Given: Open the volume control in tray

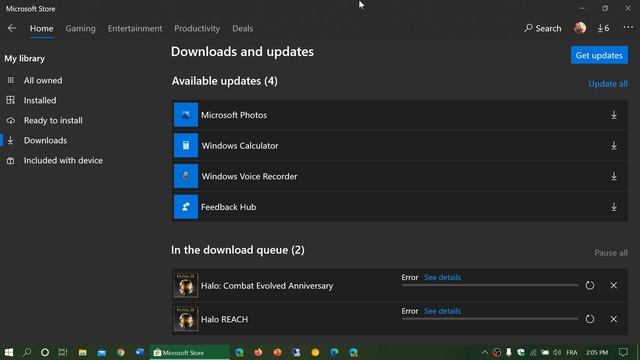Looking at the screenshot, I should 557,352.
